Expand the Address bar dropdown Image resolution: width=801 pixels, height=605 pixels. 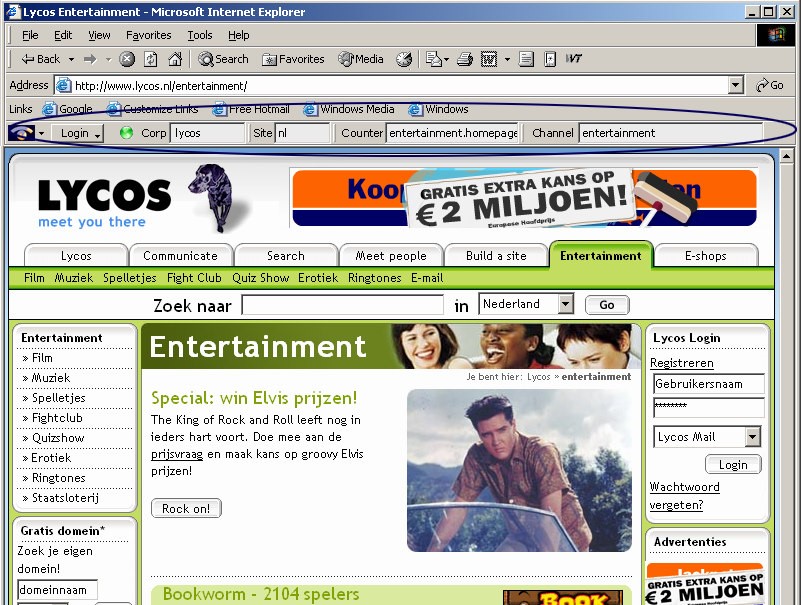click(735, 85)
